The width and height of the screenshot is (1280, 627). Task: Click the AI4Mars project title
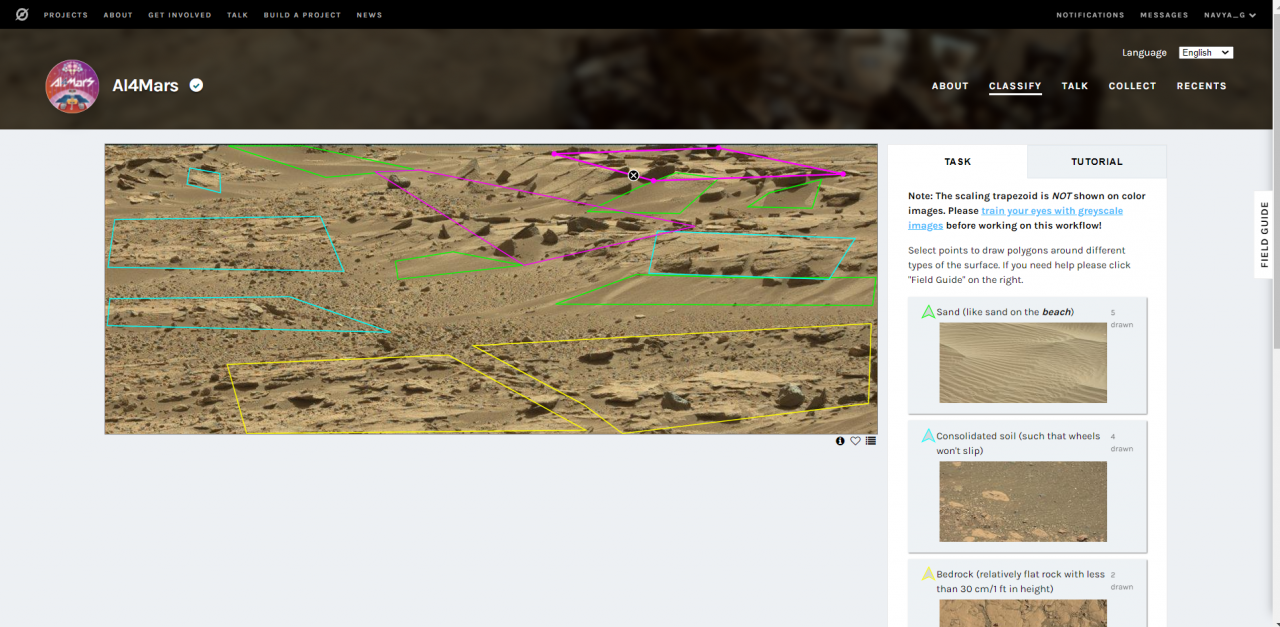(145, 86)
